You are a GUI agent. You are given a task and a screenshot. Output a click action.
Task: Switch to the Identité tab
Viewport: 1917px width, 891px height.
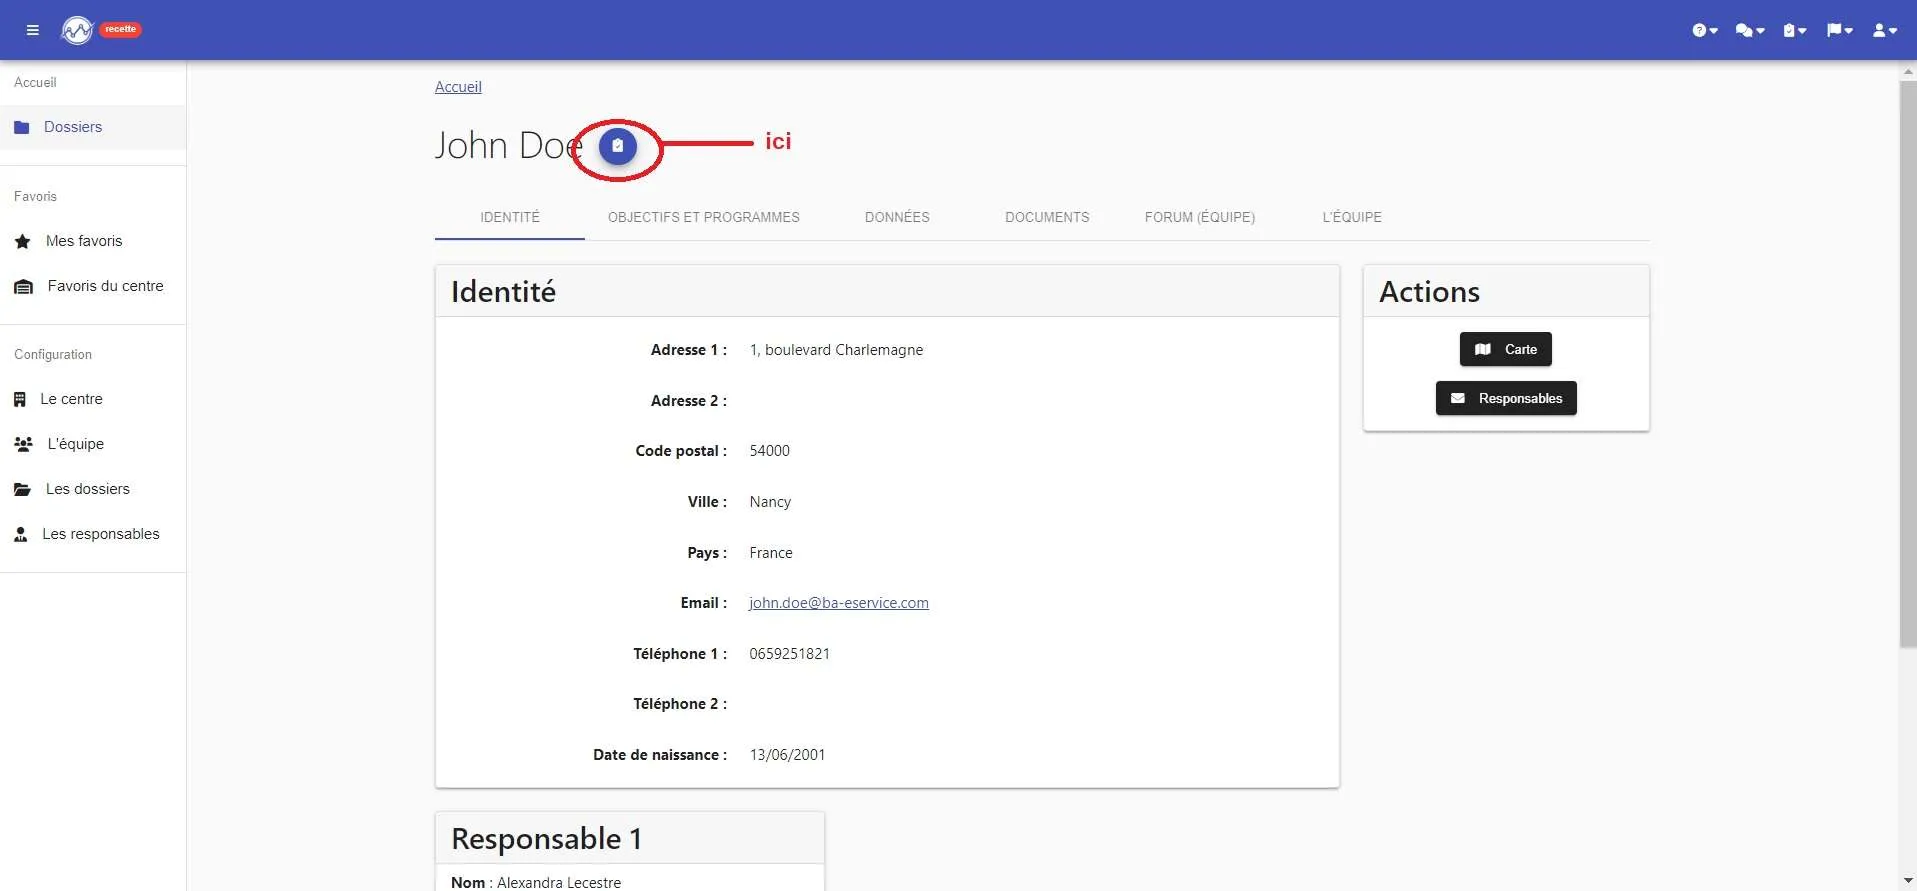coord(510,217)
